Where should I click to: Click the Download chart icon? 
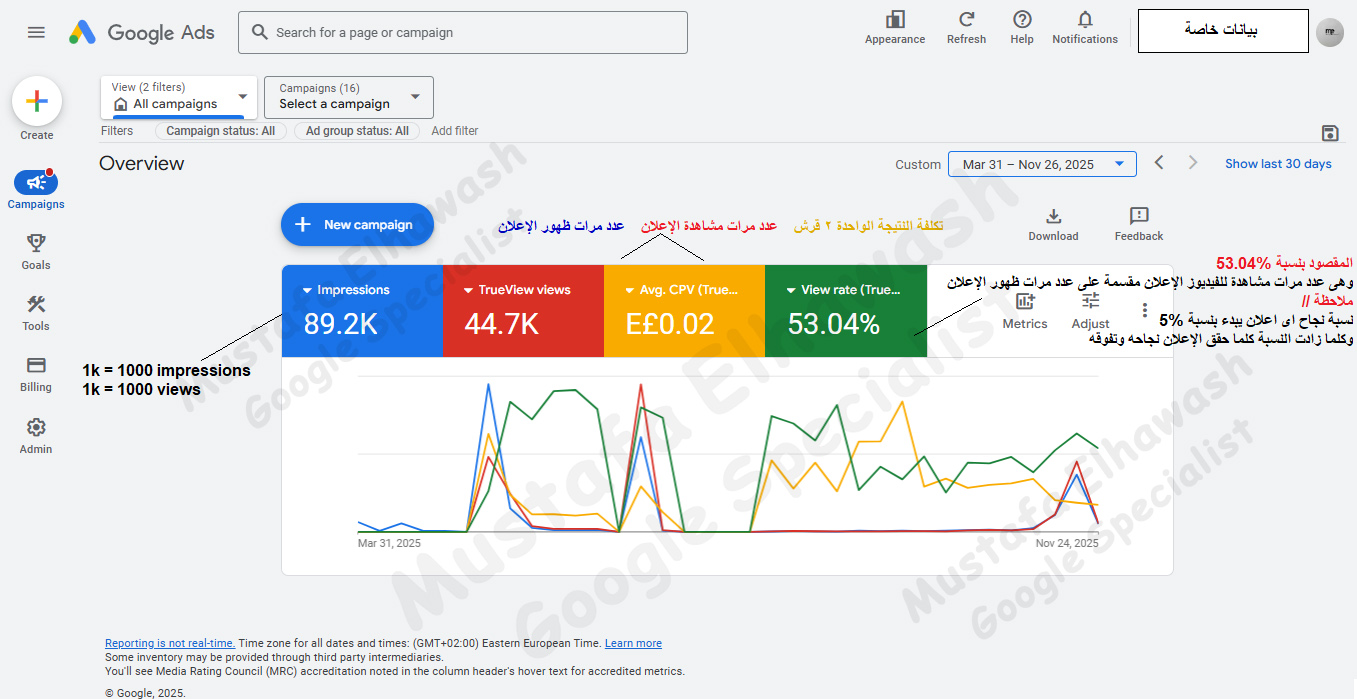1053,217
